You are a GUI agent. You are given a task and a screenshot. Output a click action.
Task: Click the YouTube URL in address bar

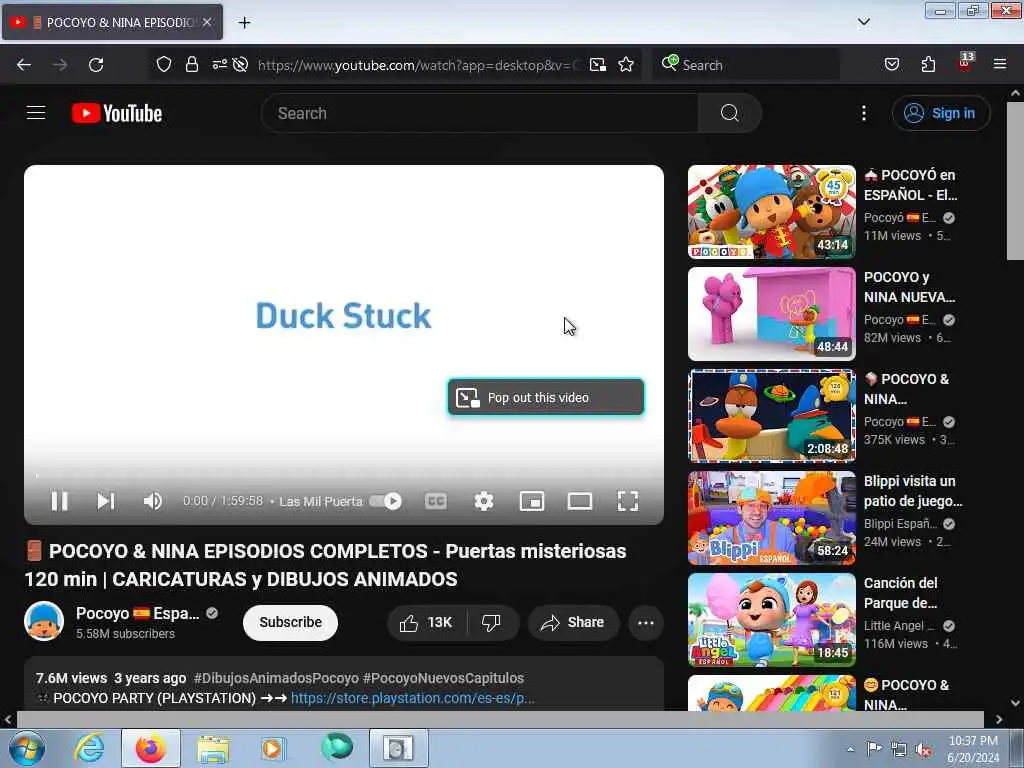tap(419, 65)
